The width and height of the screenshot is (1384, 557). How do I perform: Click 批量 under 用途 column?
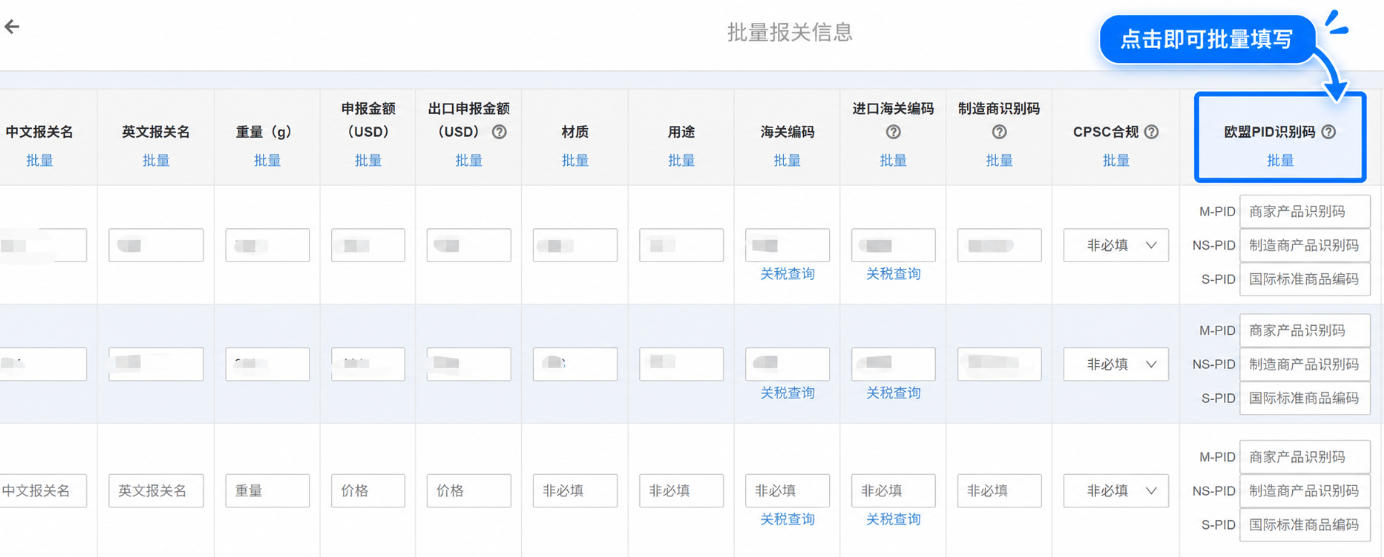(681, 160)
